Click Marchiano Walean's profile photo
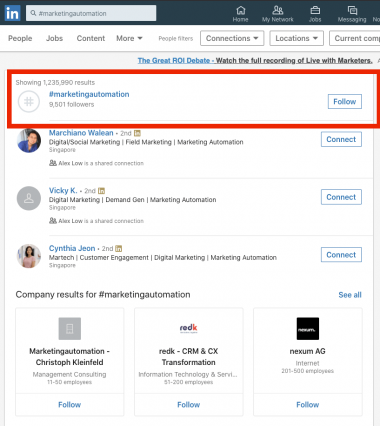380x426 pixels. point(29,141)
